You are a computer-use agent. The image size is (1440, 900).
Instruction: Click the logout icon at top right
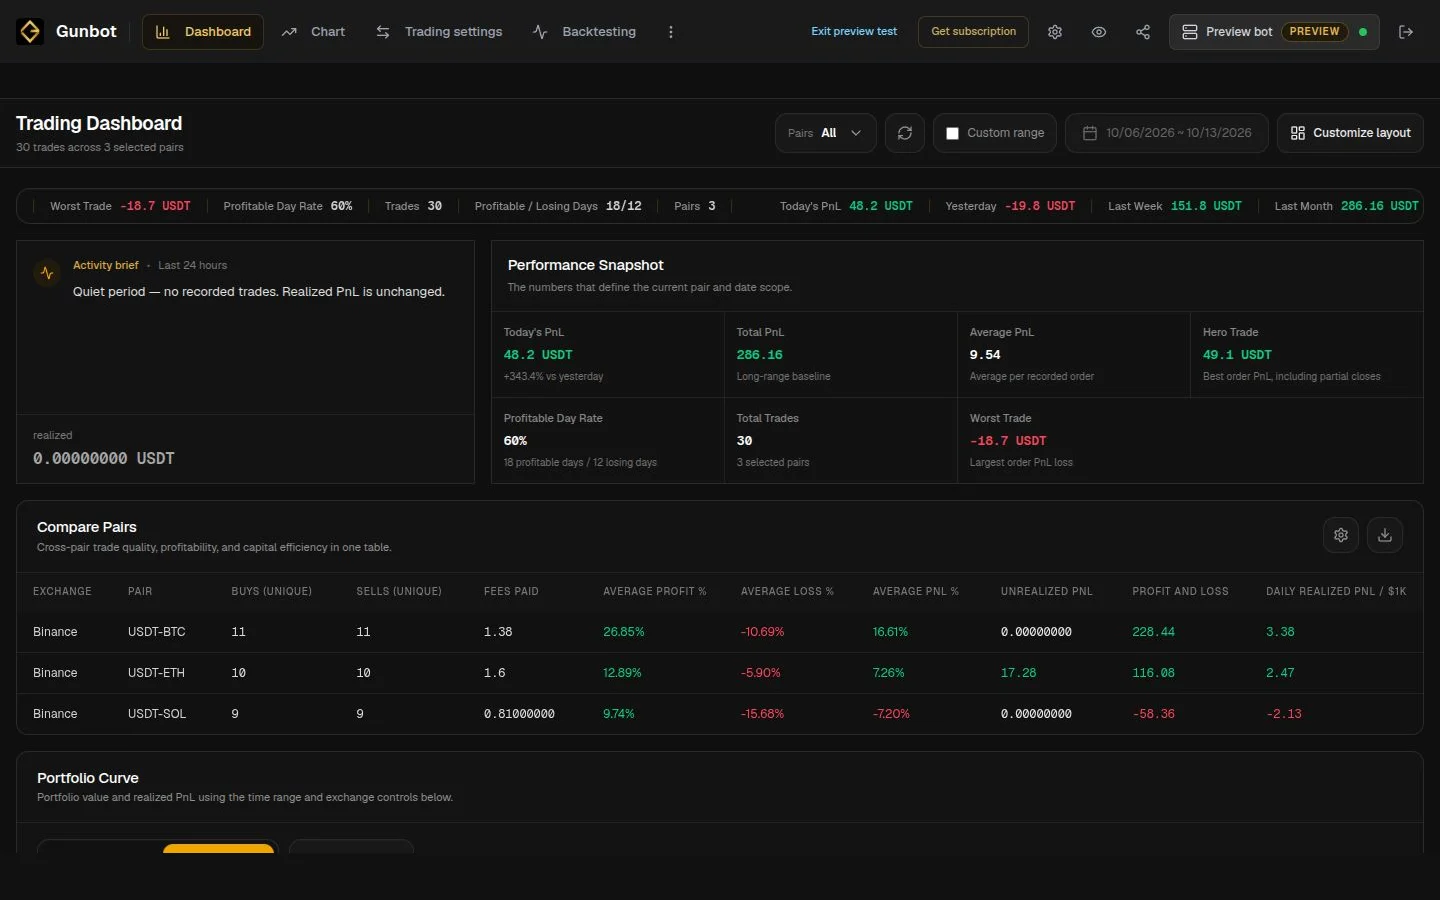pos(1406,32)
